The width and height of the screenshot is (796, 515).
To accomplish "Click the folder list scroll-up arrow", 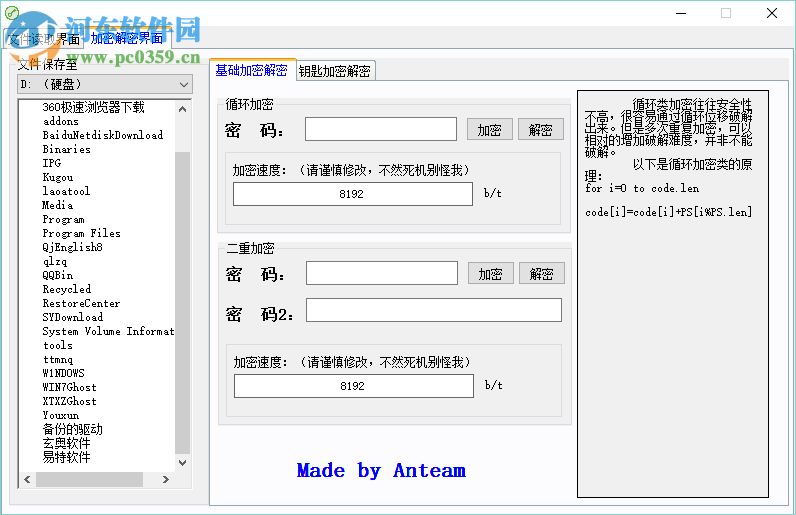I will (x=183, y=108).
